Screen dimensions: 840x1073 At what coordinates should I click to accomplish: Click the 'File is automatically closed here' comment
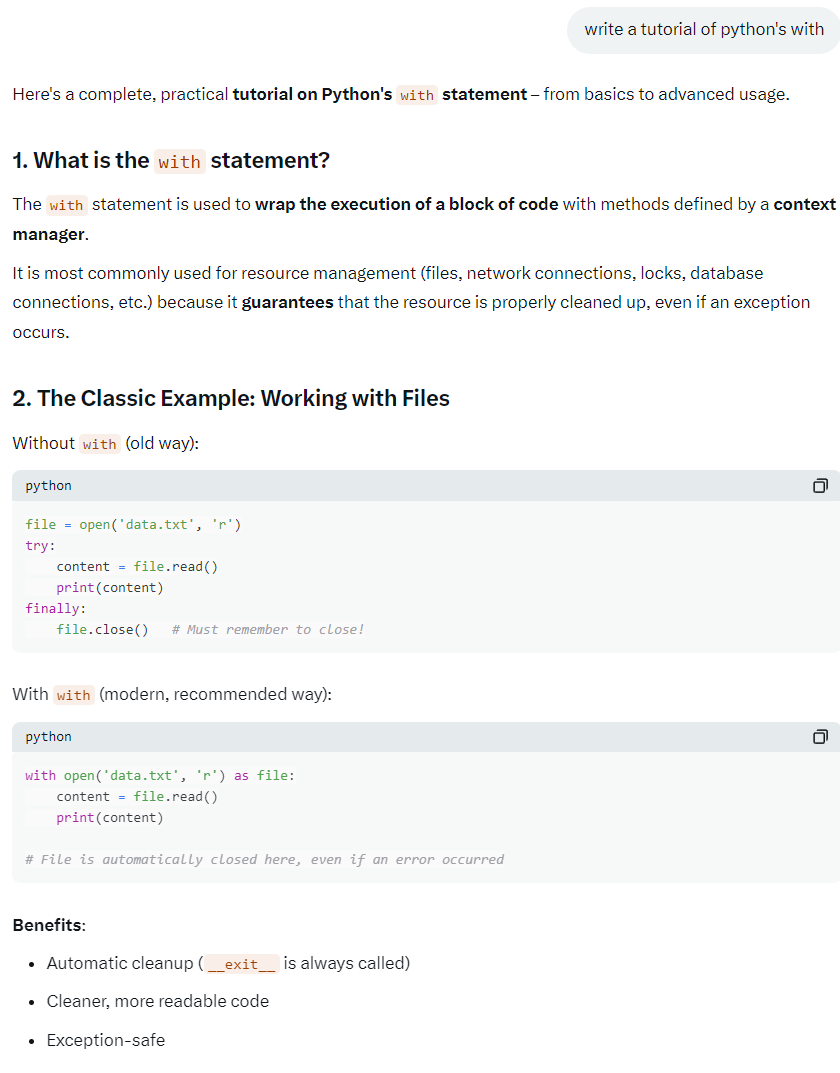[x=264, y=859]
